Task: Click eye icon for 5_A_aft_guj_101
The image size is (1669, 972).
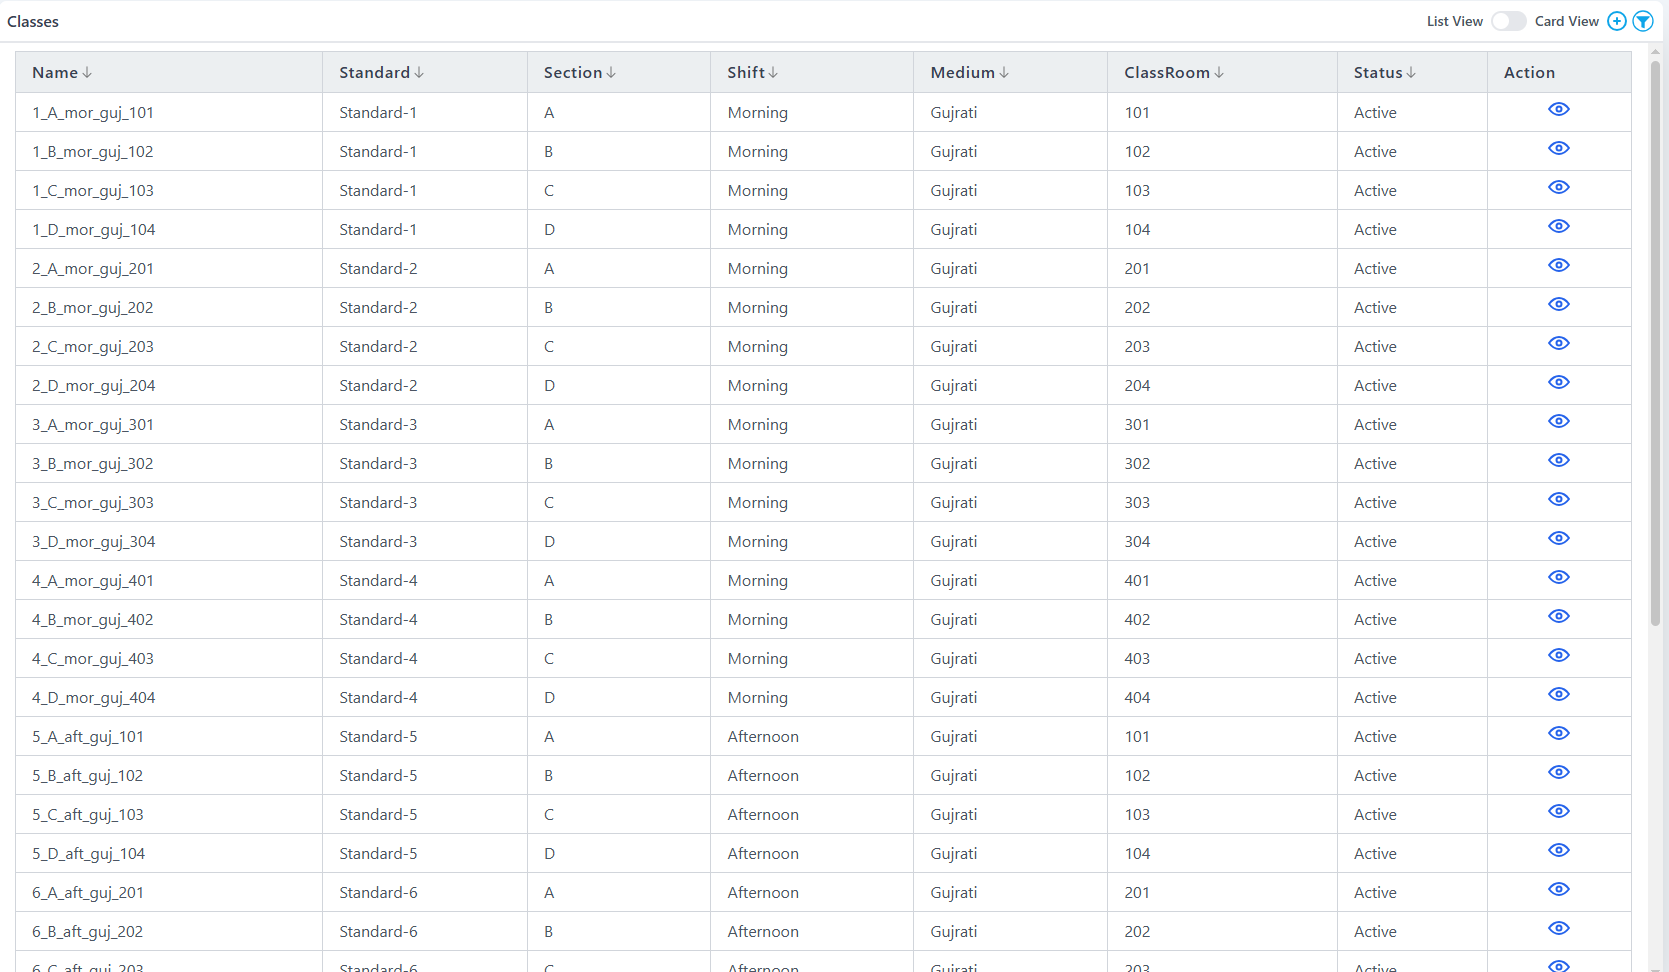Action: [x=1558, y=733]
